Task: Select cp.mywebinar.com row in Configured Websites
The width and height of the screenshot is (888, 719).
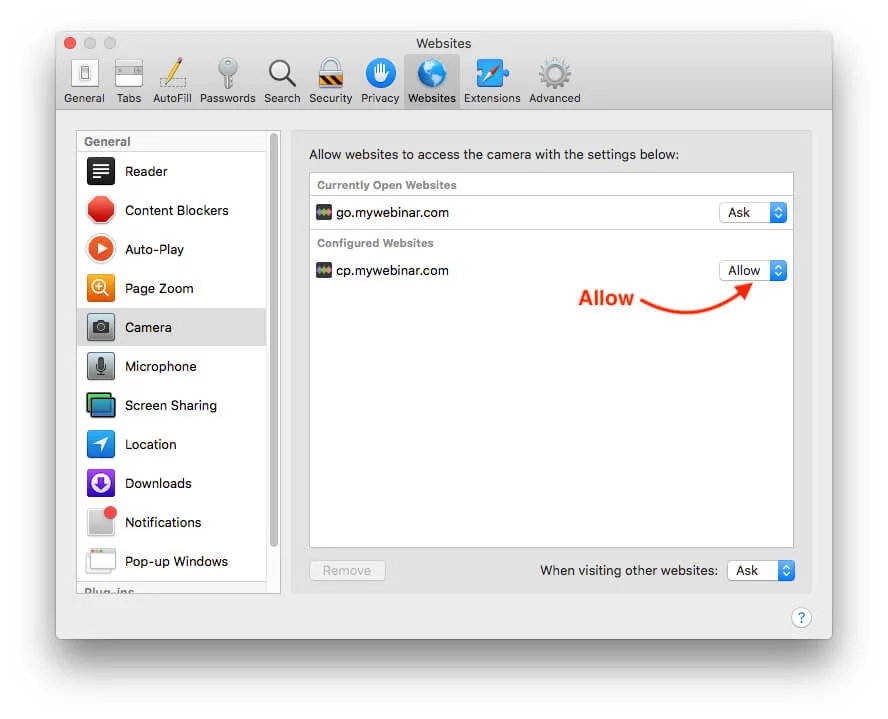Action: (500, 270)
